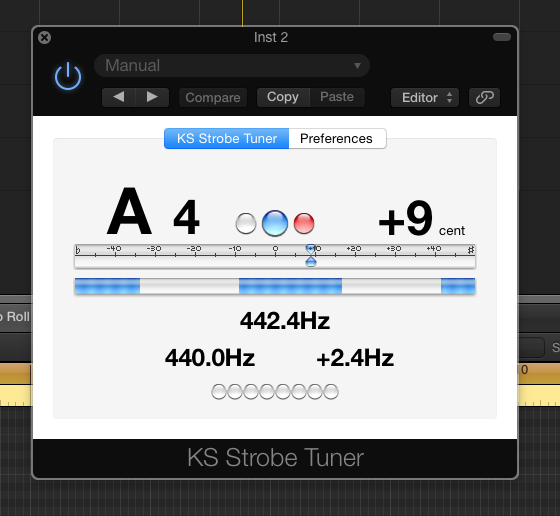Screen dimensions: 560x516
Task: Click the sharp symbol on cent scale
Action: tap(471, 250)
